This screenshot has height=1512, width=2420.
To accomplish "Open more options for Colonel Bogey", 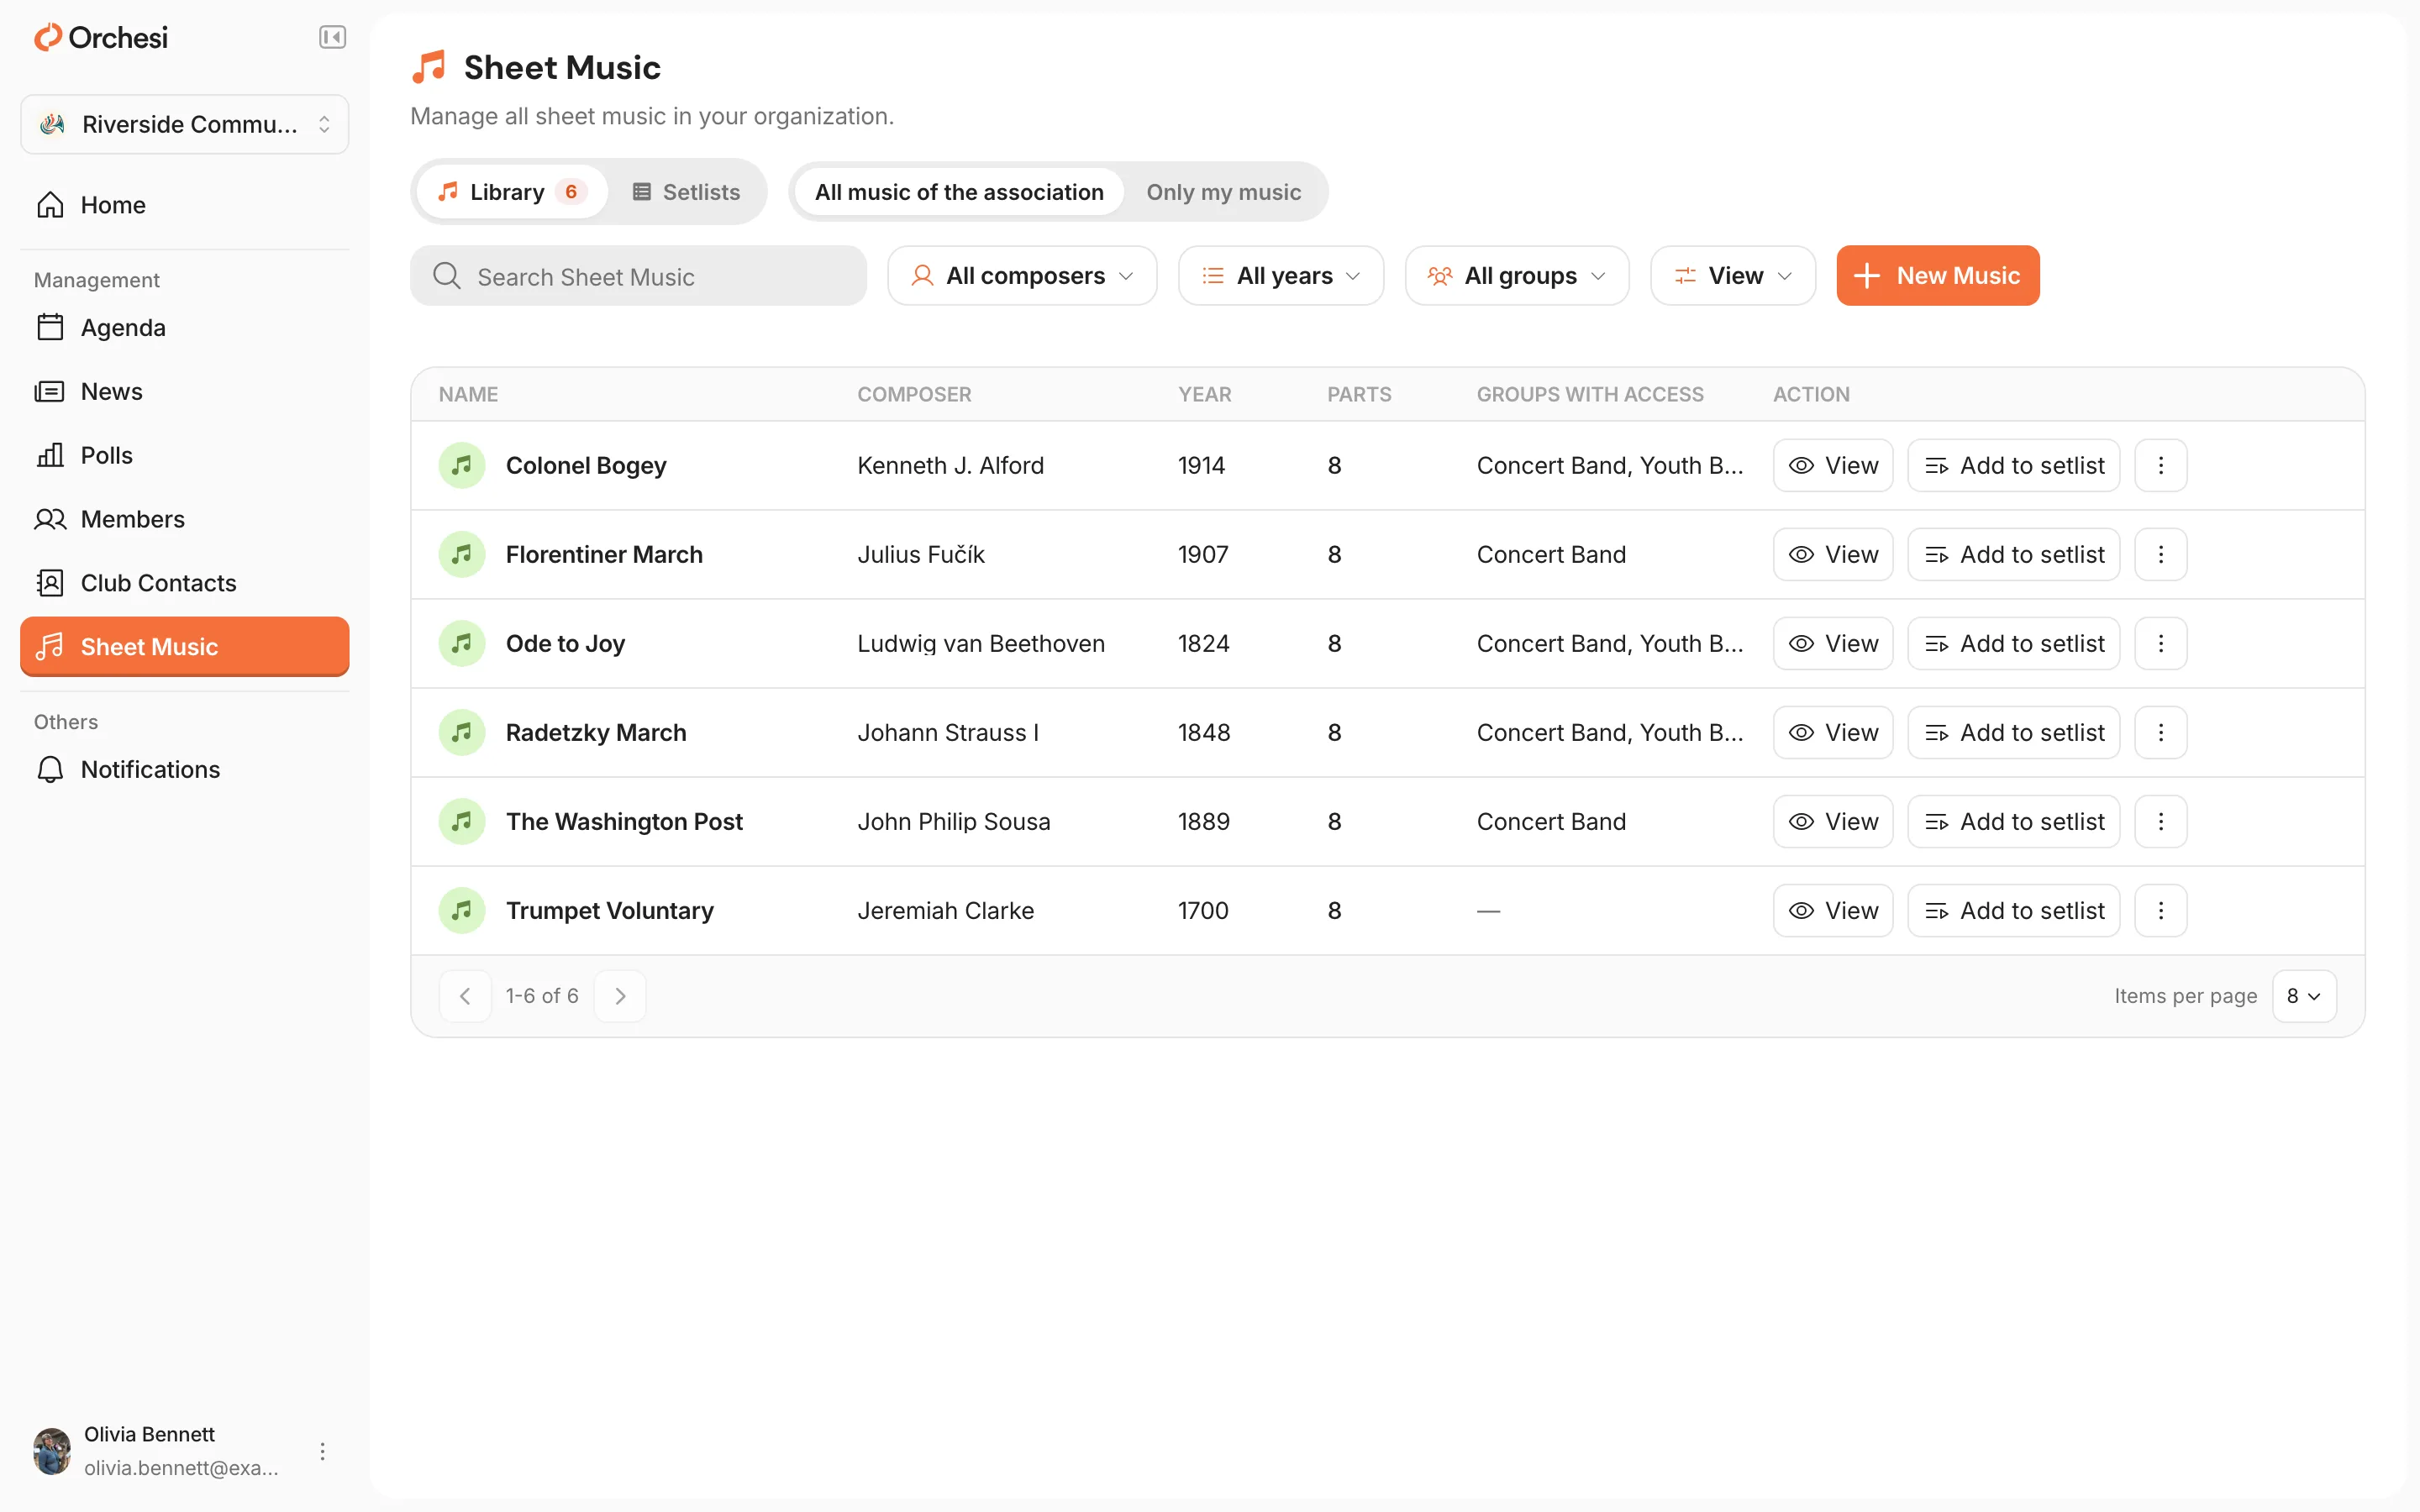I will coord(2160,465).
